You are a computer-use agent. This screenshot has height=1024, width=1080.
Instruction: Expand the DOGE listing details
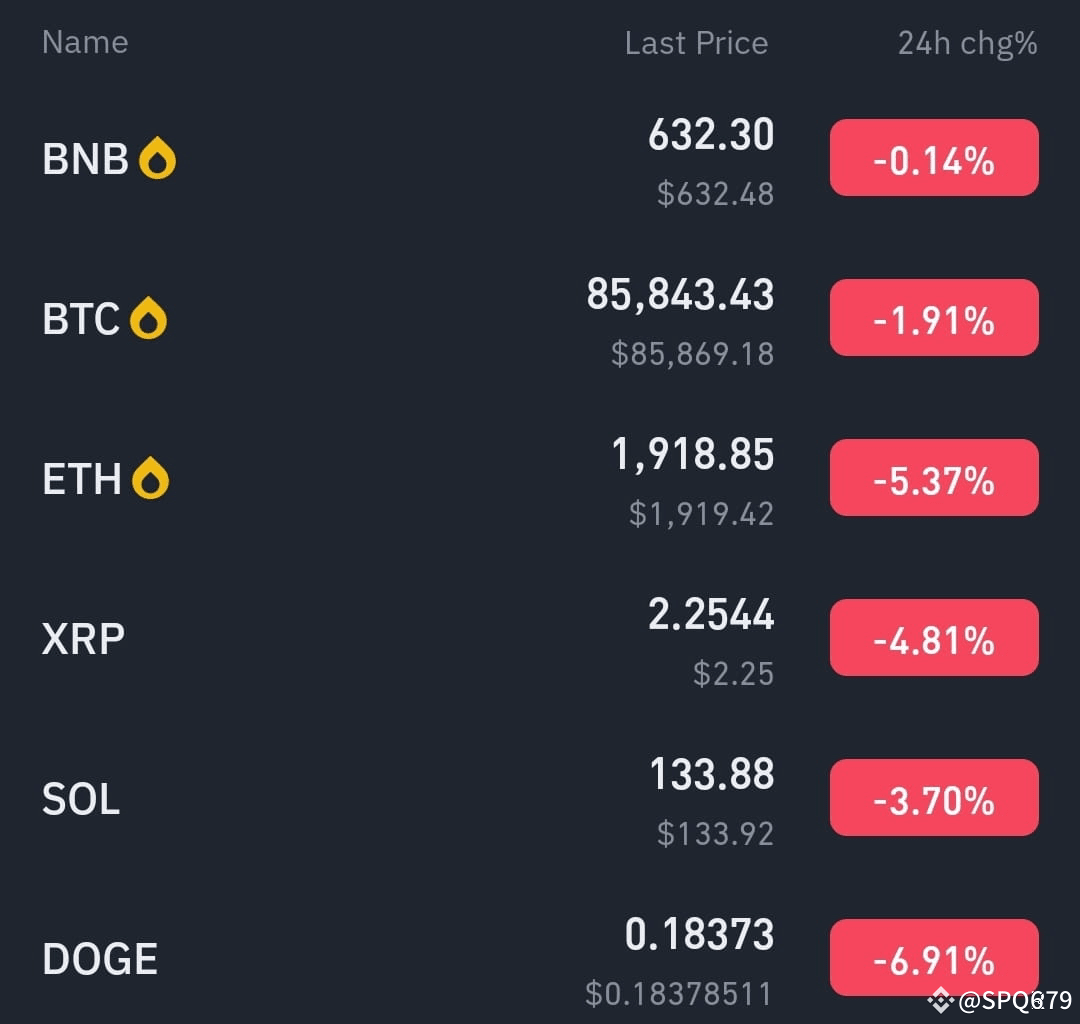pyautogui.click(x=98, y=957)
